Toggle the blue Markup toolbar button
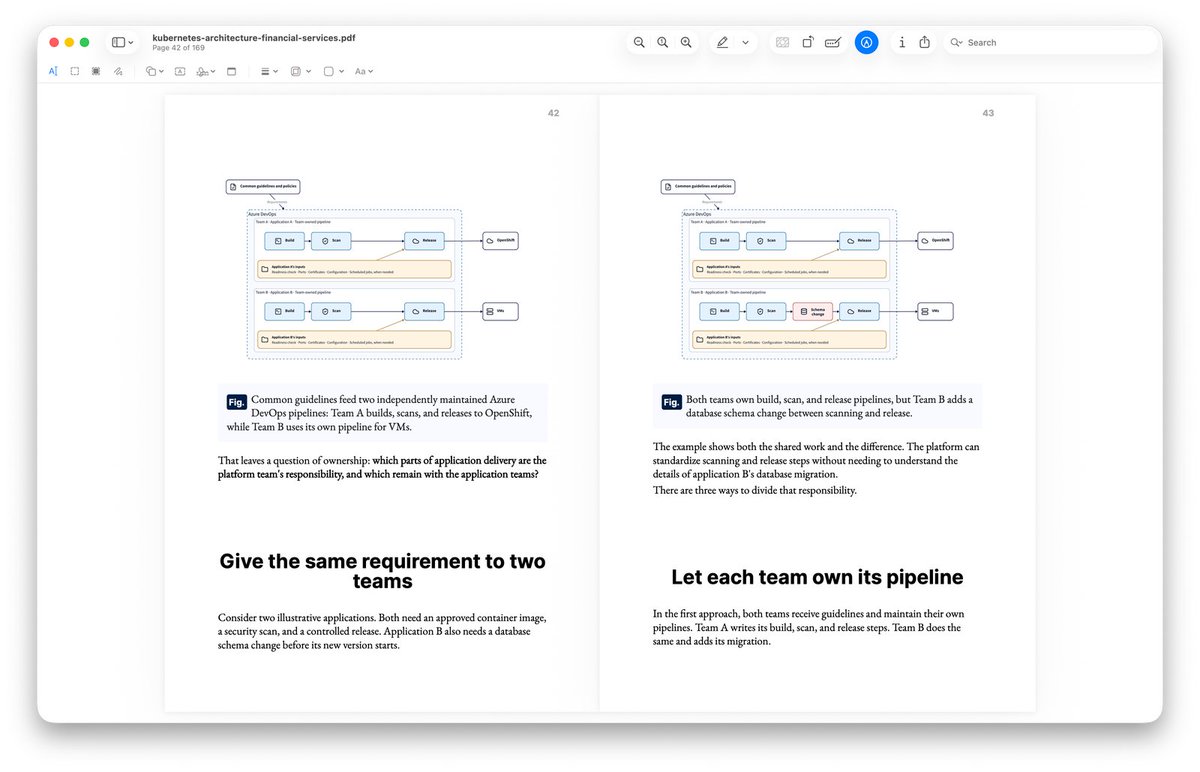Screen dimensions: 1200x772 click(867, 42)
